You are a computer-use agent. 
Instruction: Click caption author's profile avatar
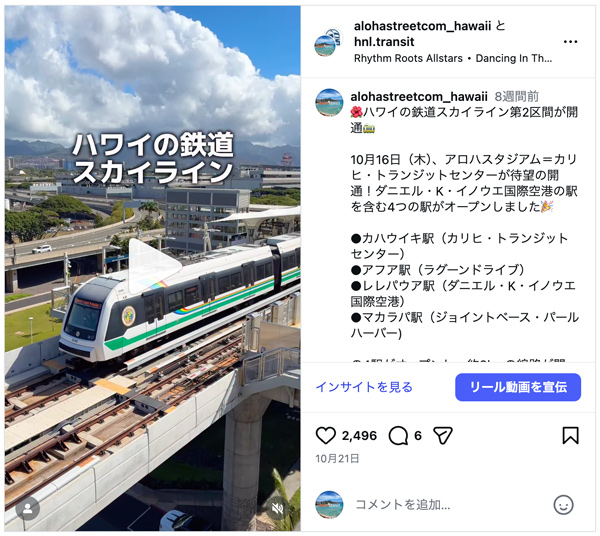329,102
